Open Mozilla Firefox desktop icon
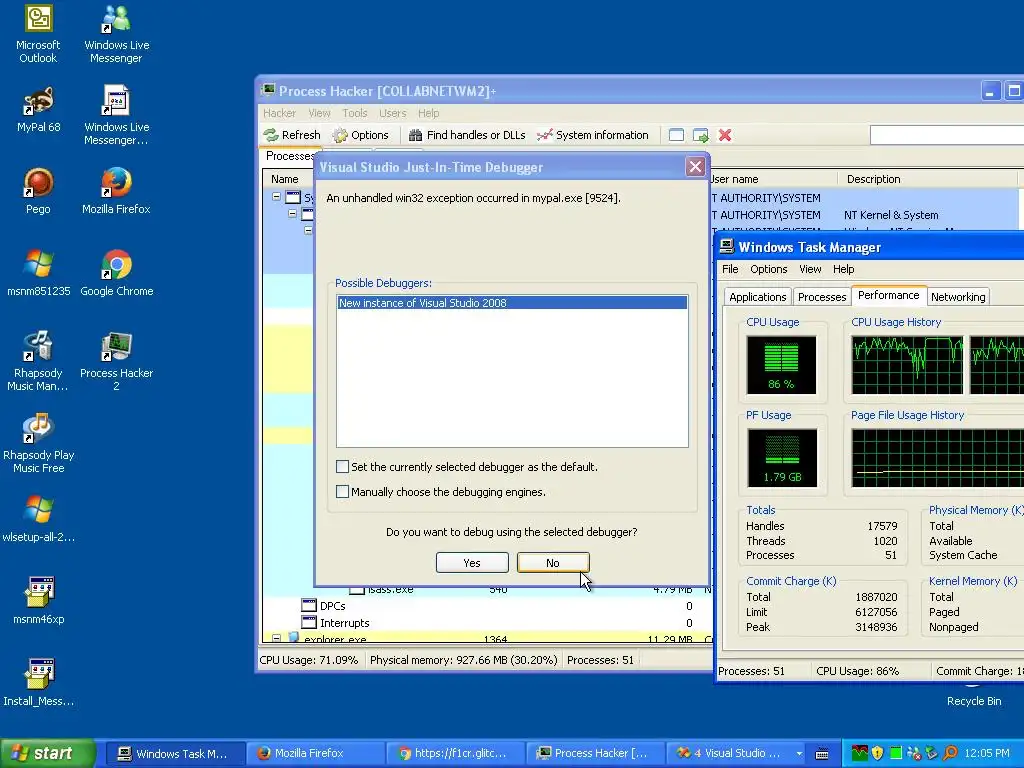Image resolution: width=1024 pixels, height=768 pixels. tap(116, 191)
